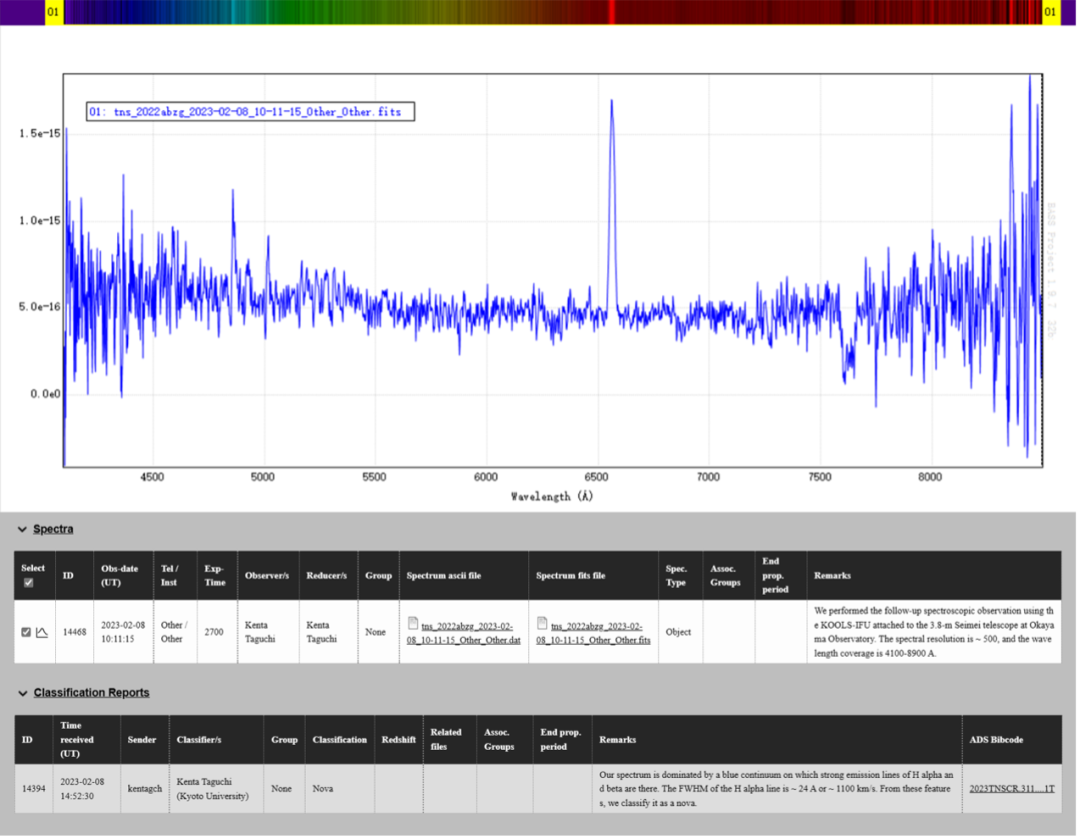Open the ADS Bibcode 2023TNSCR.311 link
Viewport: 1080px width, 839px height.
pos(1011,788)
